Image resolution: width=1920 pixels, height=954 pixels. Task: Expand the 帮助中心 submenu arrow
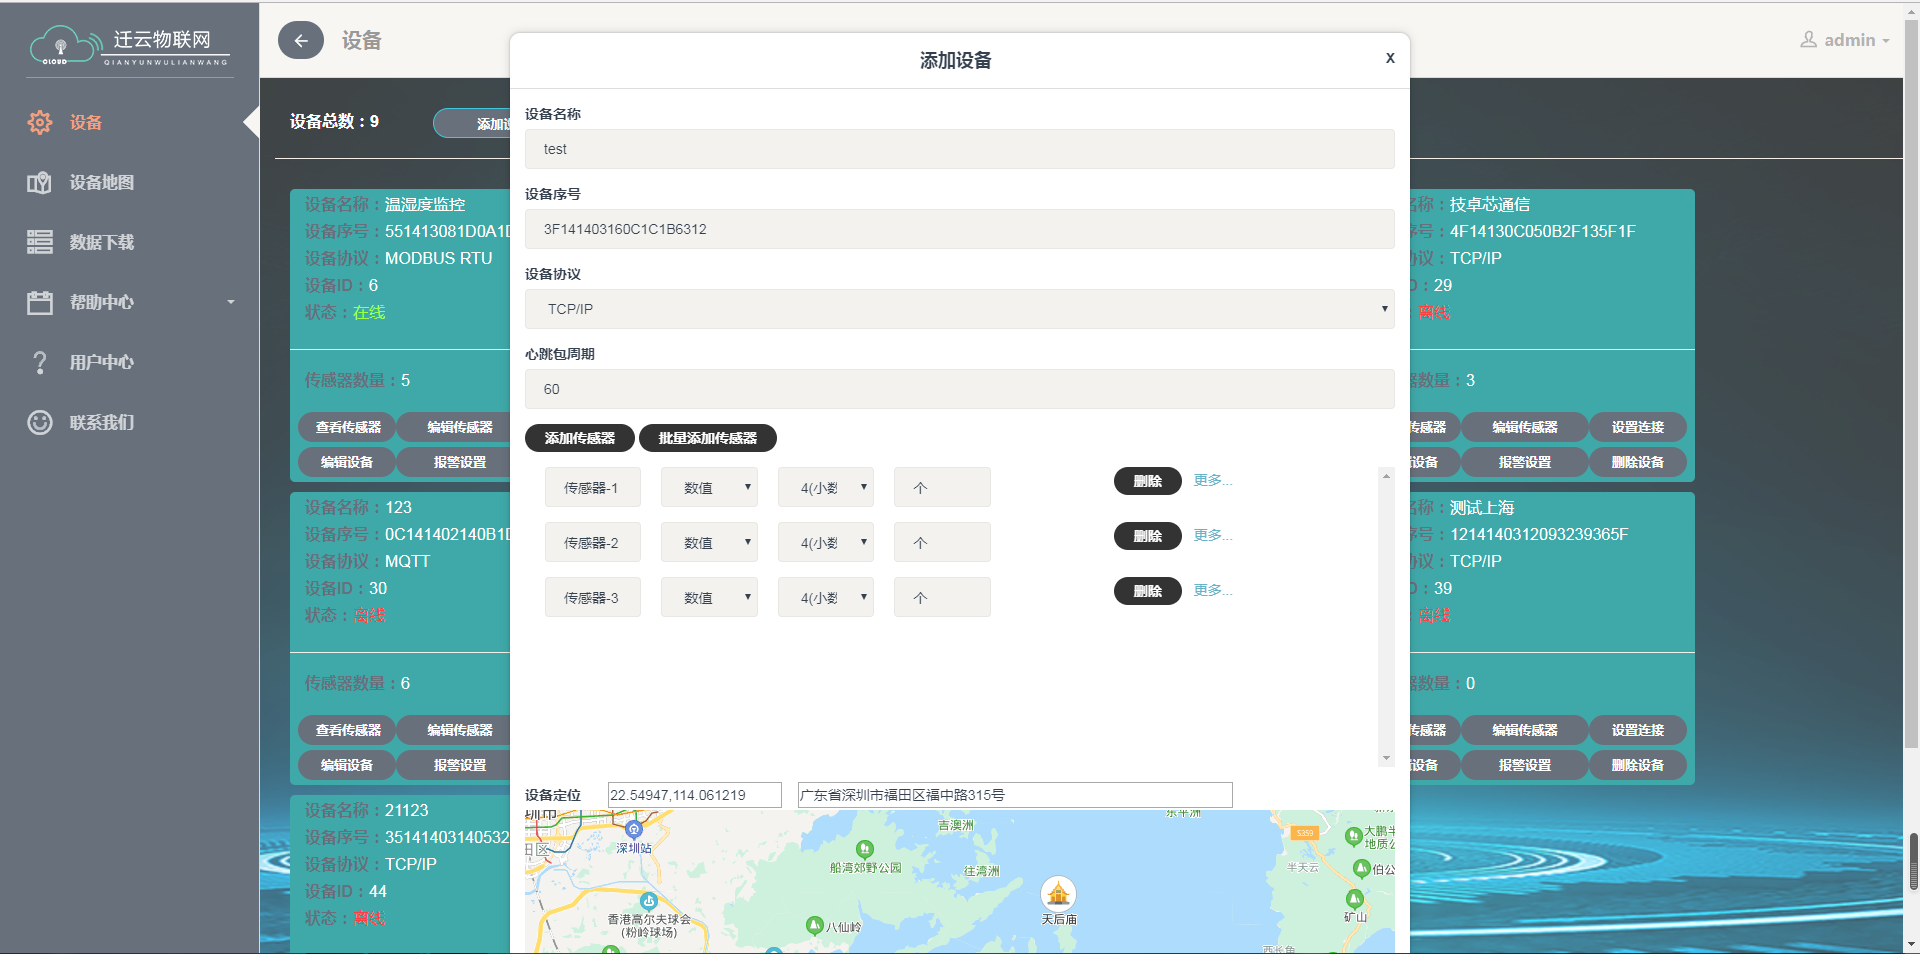231,302
